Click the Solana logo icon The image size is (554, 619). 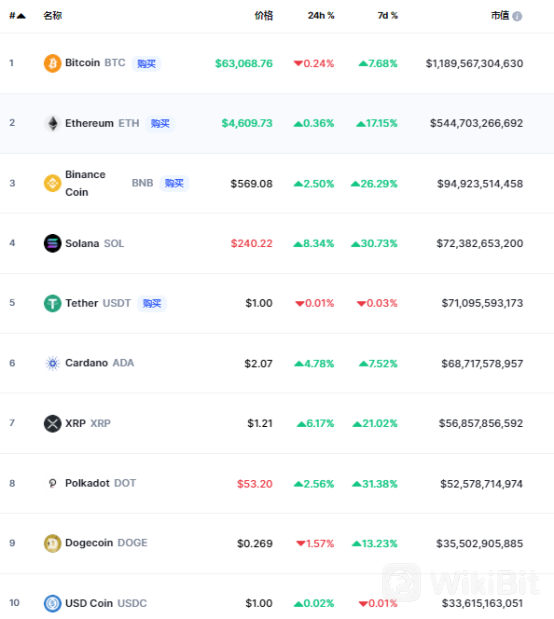tap(53, 243)
